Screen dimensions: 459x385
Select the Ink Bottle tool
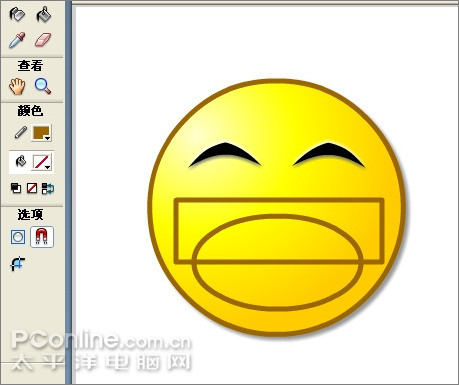click(x=17, y=15)
